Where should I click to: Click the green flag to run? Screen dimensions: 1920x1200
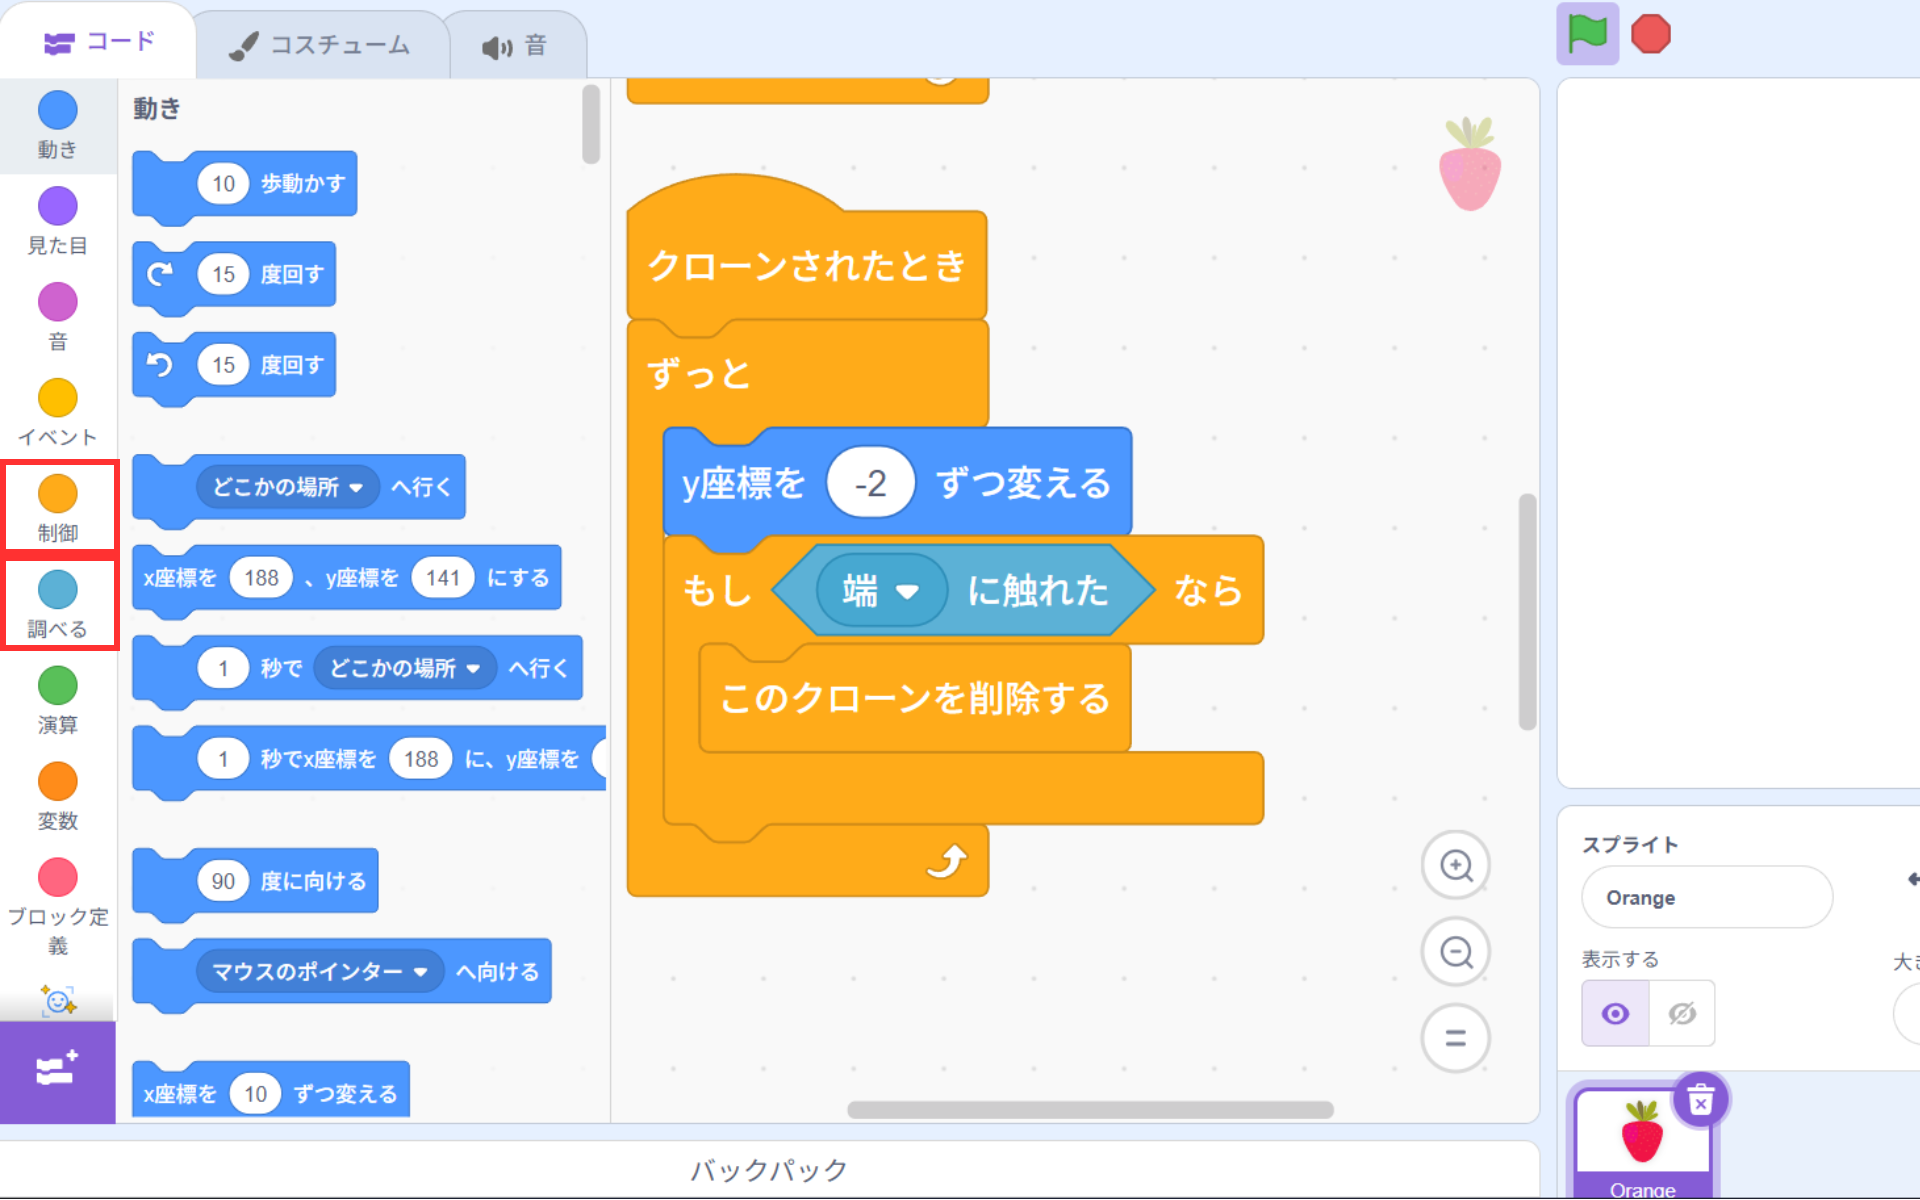(1587, 34)
